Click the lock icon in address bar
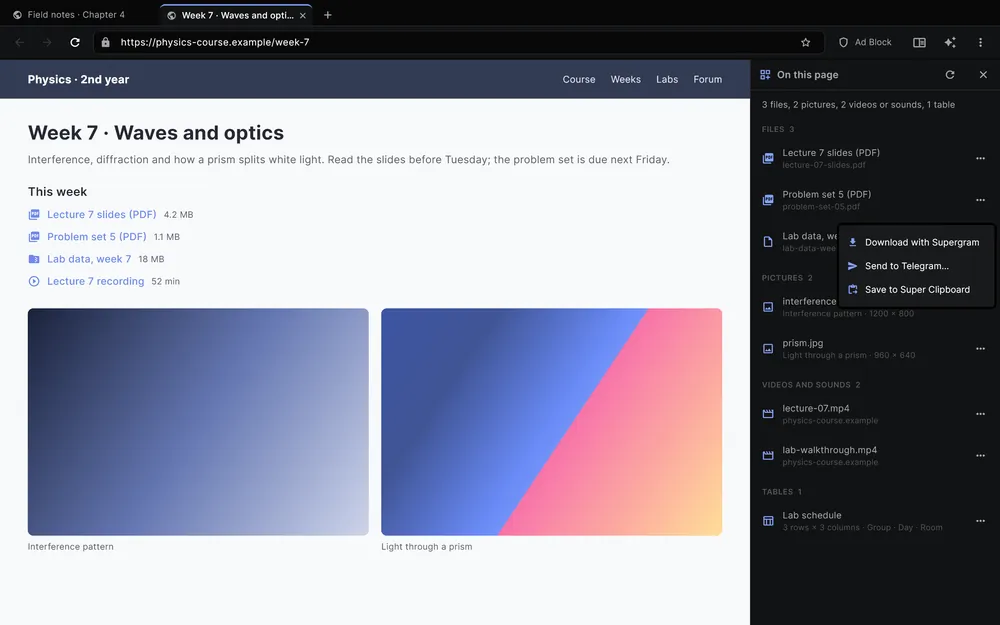This screenshot has height=625, width=1000. (106, 42)
